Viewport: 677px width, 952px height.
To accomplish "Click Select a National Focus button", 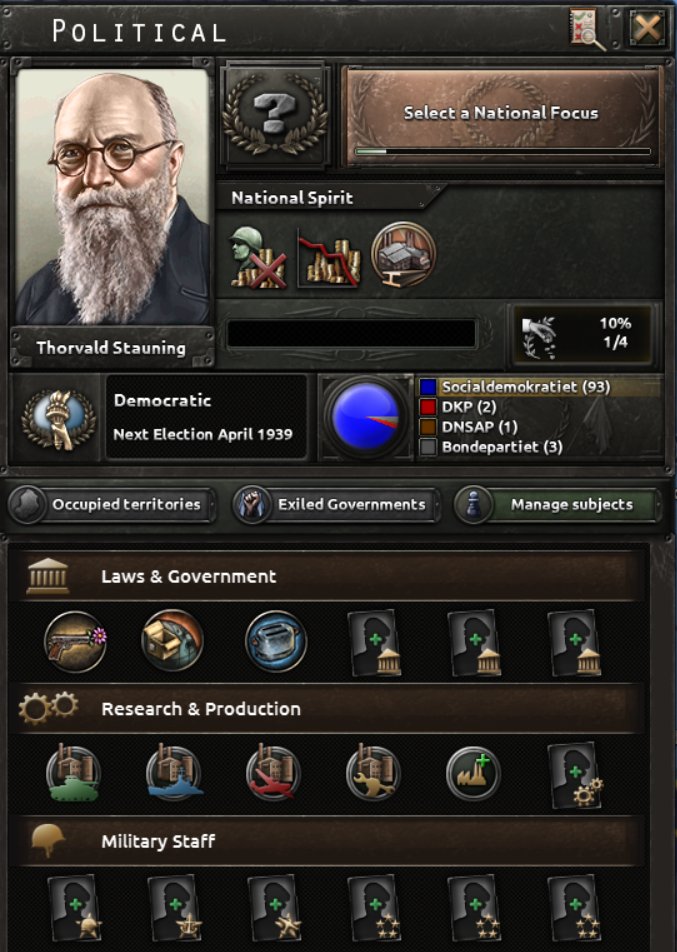I will 502,116.
